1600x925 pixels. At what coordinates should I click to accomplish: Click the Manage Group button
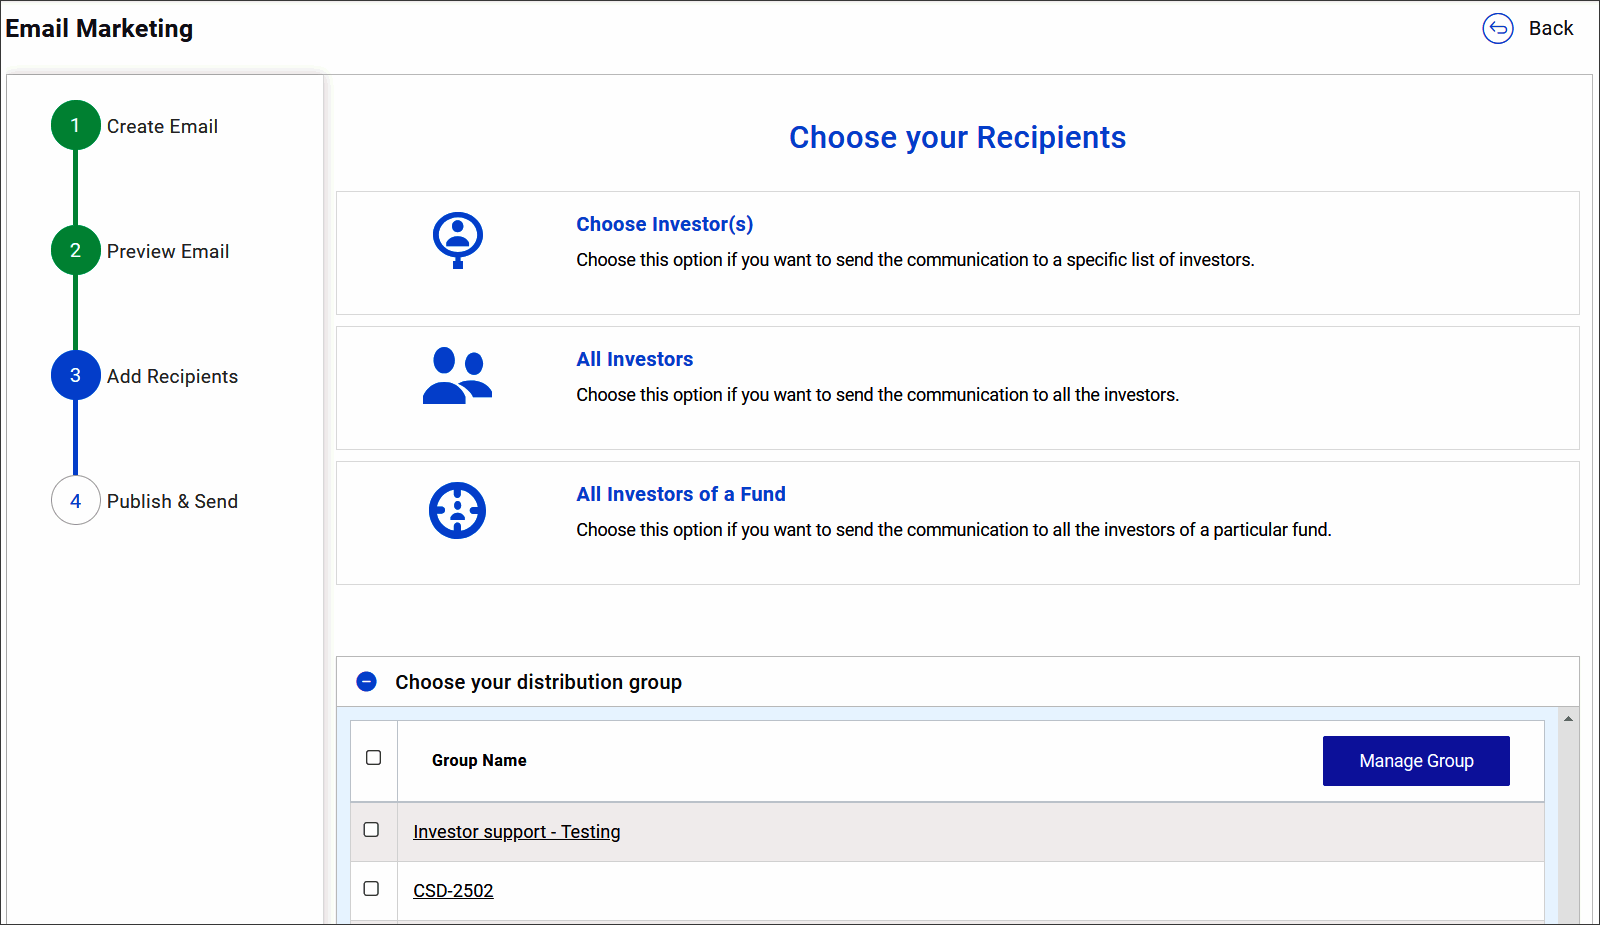(1415, 760)
